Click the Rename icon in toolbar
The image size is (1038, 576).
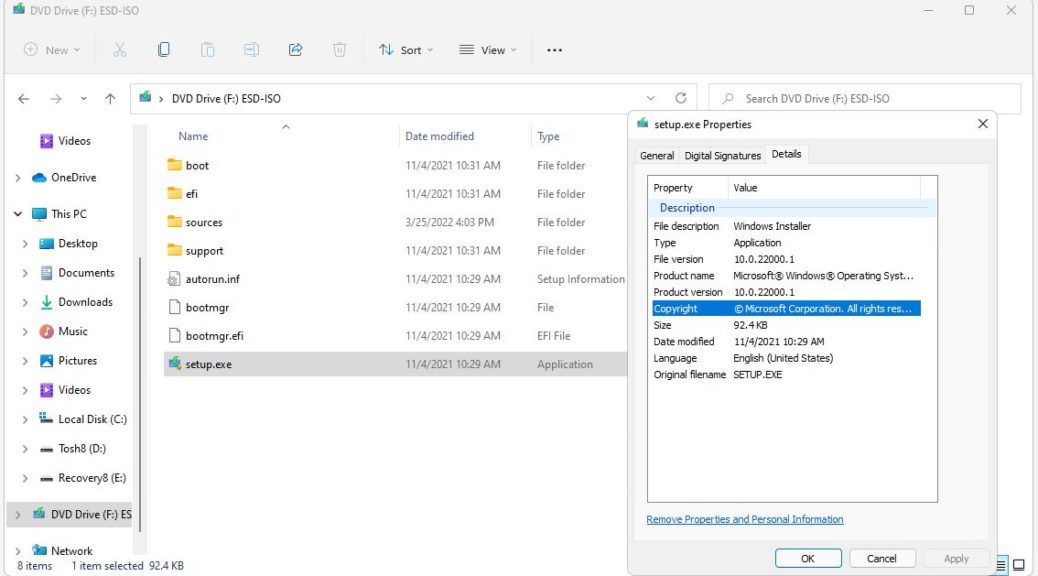pos(252,50)
